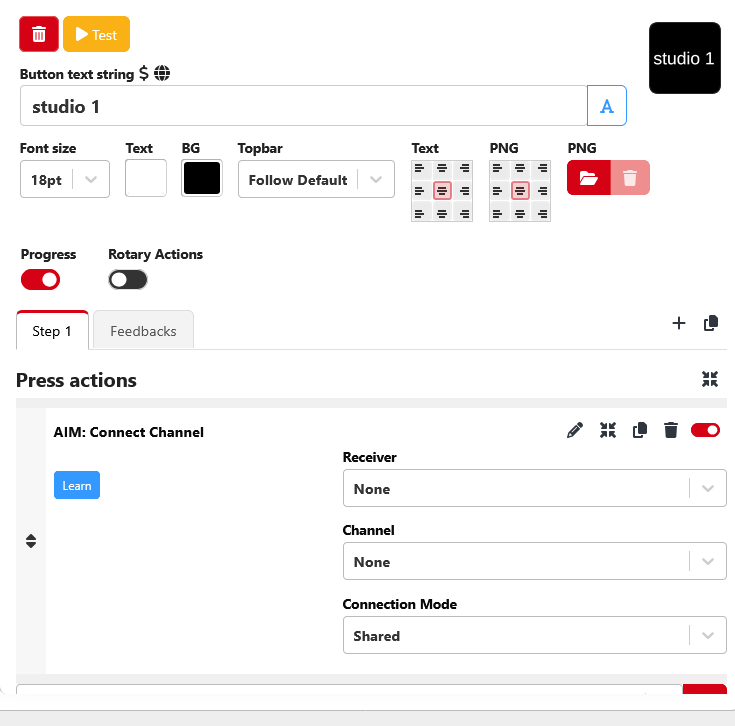Open the Font size 18pt dropdown
Image resolution: width=735 pixels, height=726 pixels.
coord(65,180)
